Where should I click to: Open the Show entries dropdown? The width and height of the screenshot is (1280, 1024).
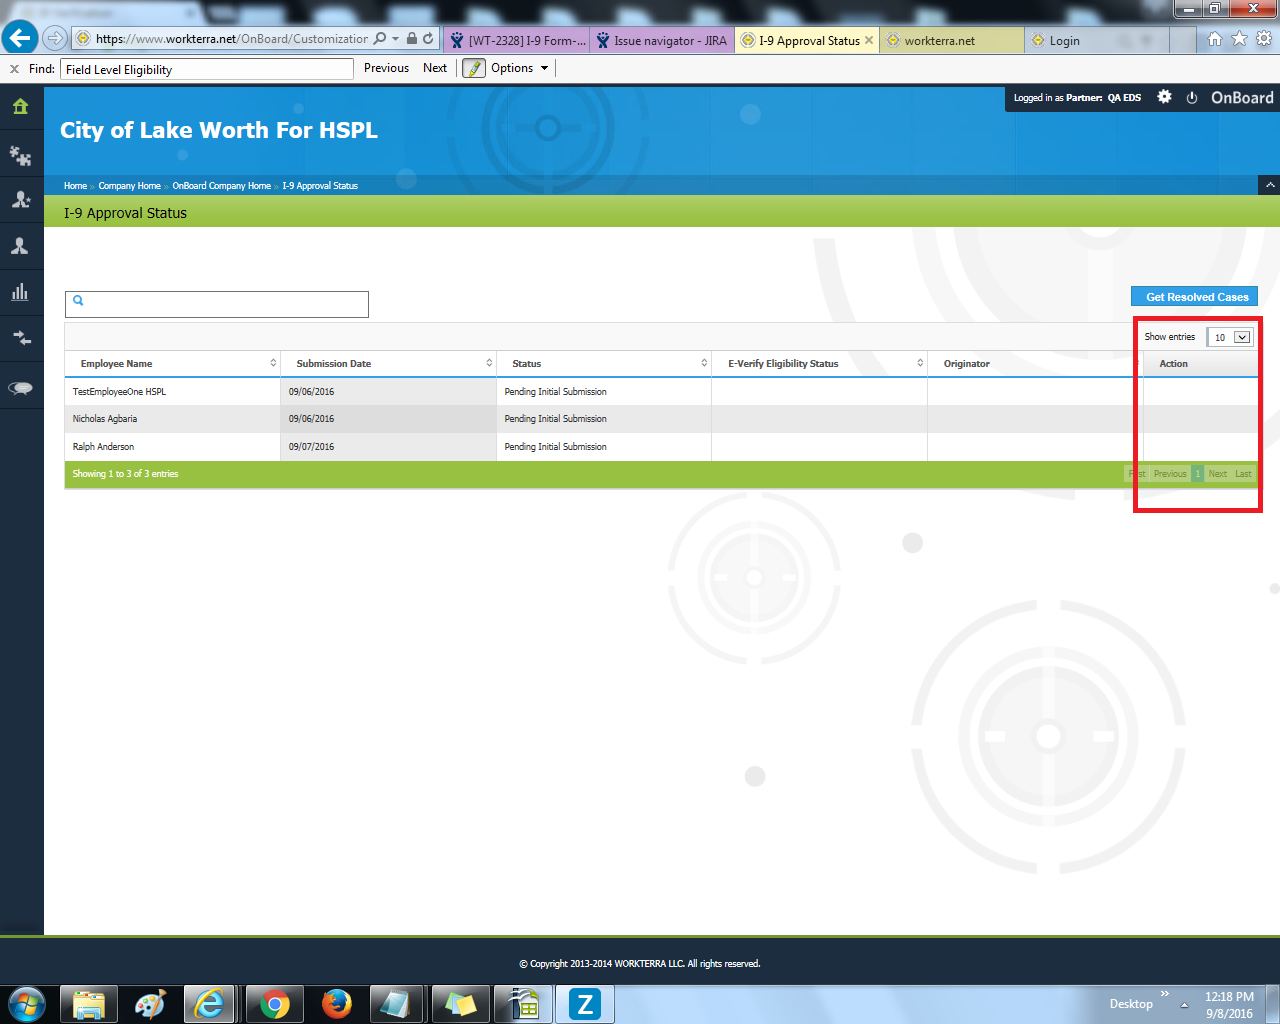click(x=1229, y=337)
